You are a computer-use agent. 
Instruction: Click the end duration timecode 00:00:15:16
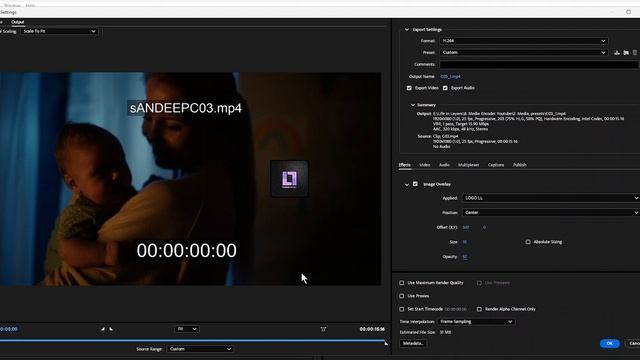(372, 329)
